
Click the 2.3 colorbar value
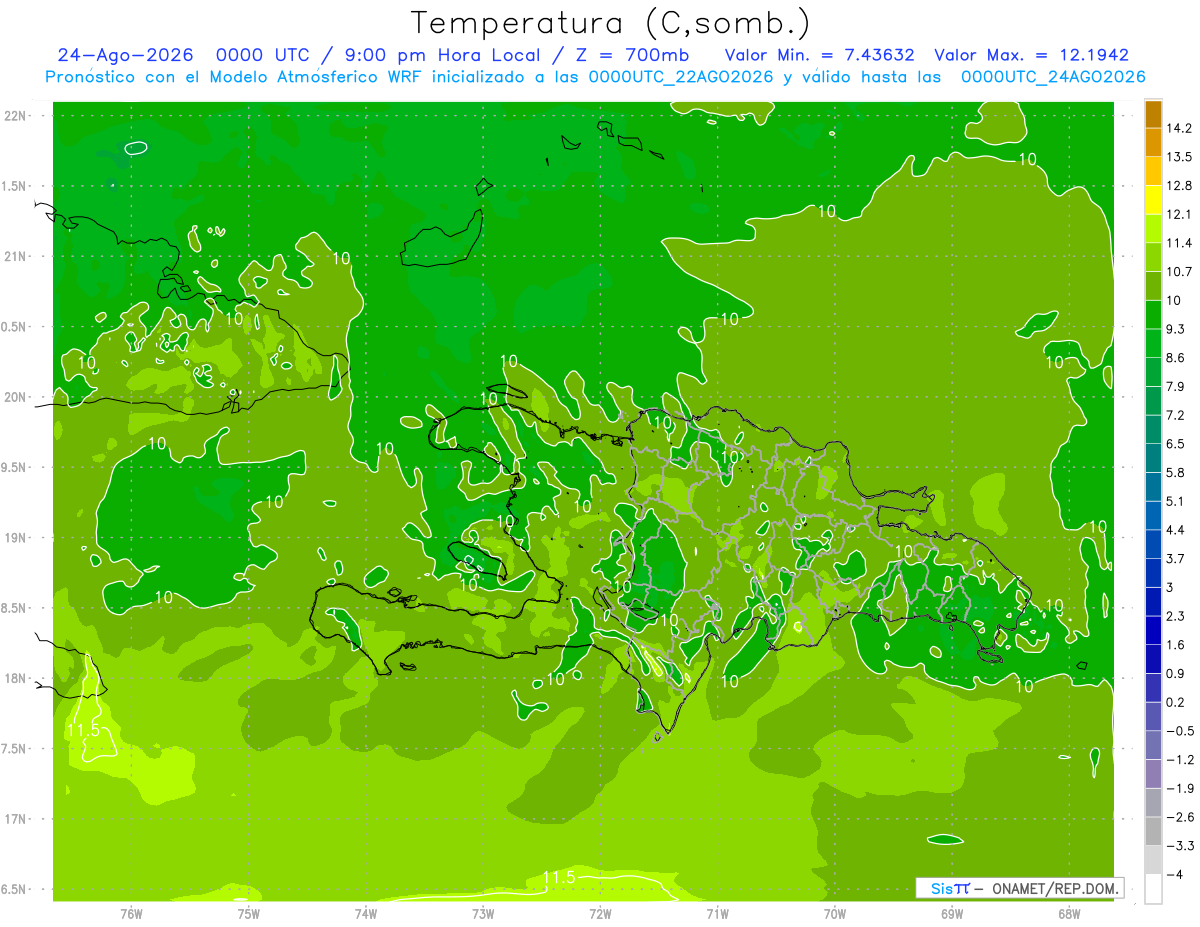tap(1176, 616)
